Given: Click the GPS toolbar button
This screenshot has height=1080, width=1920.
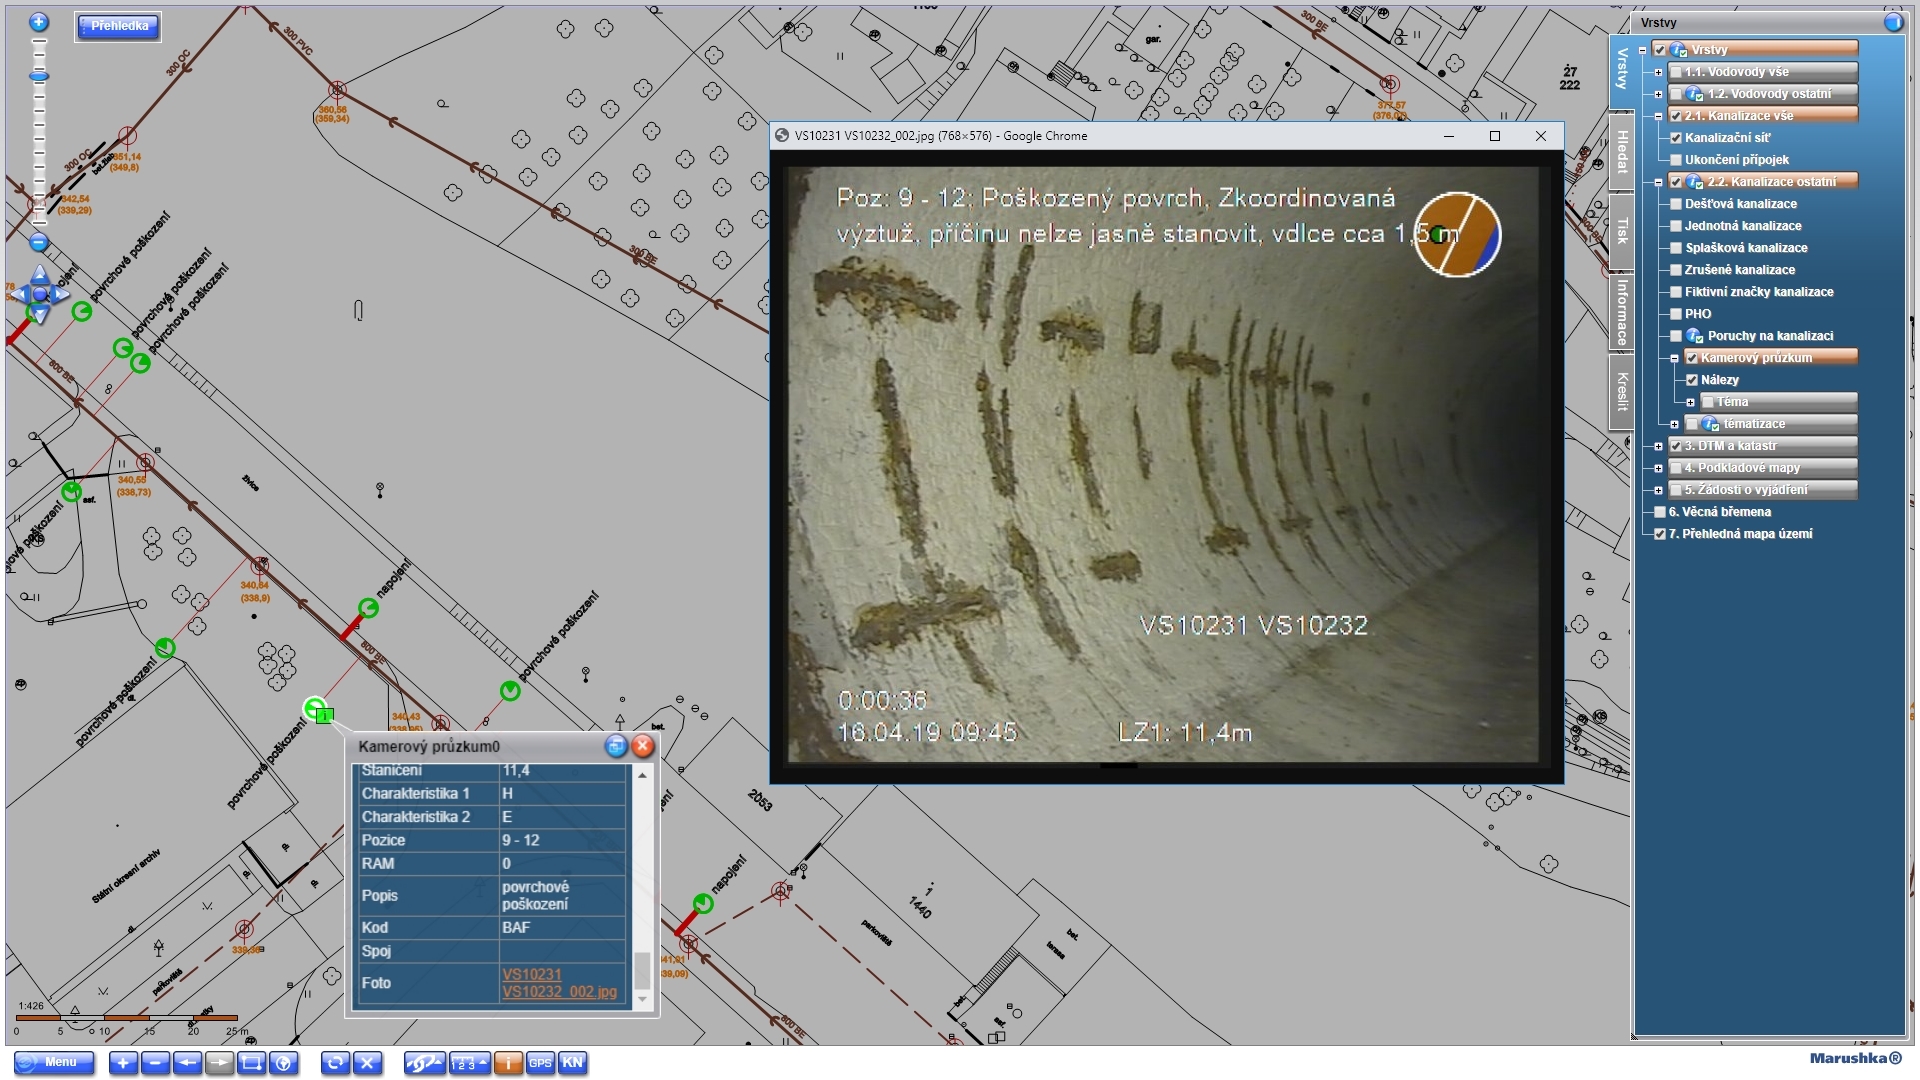Looking at the screenshot, I should 540,1063.
